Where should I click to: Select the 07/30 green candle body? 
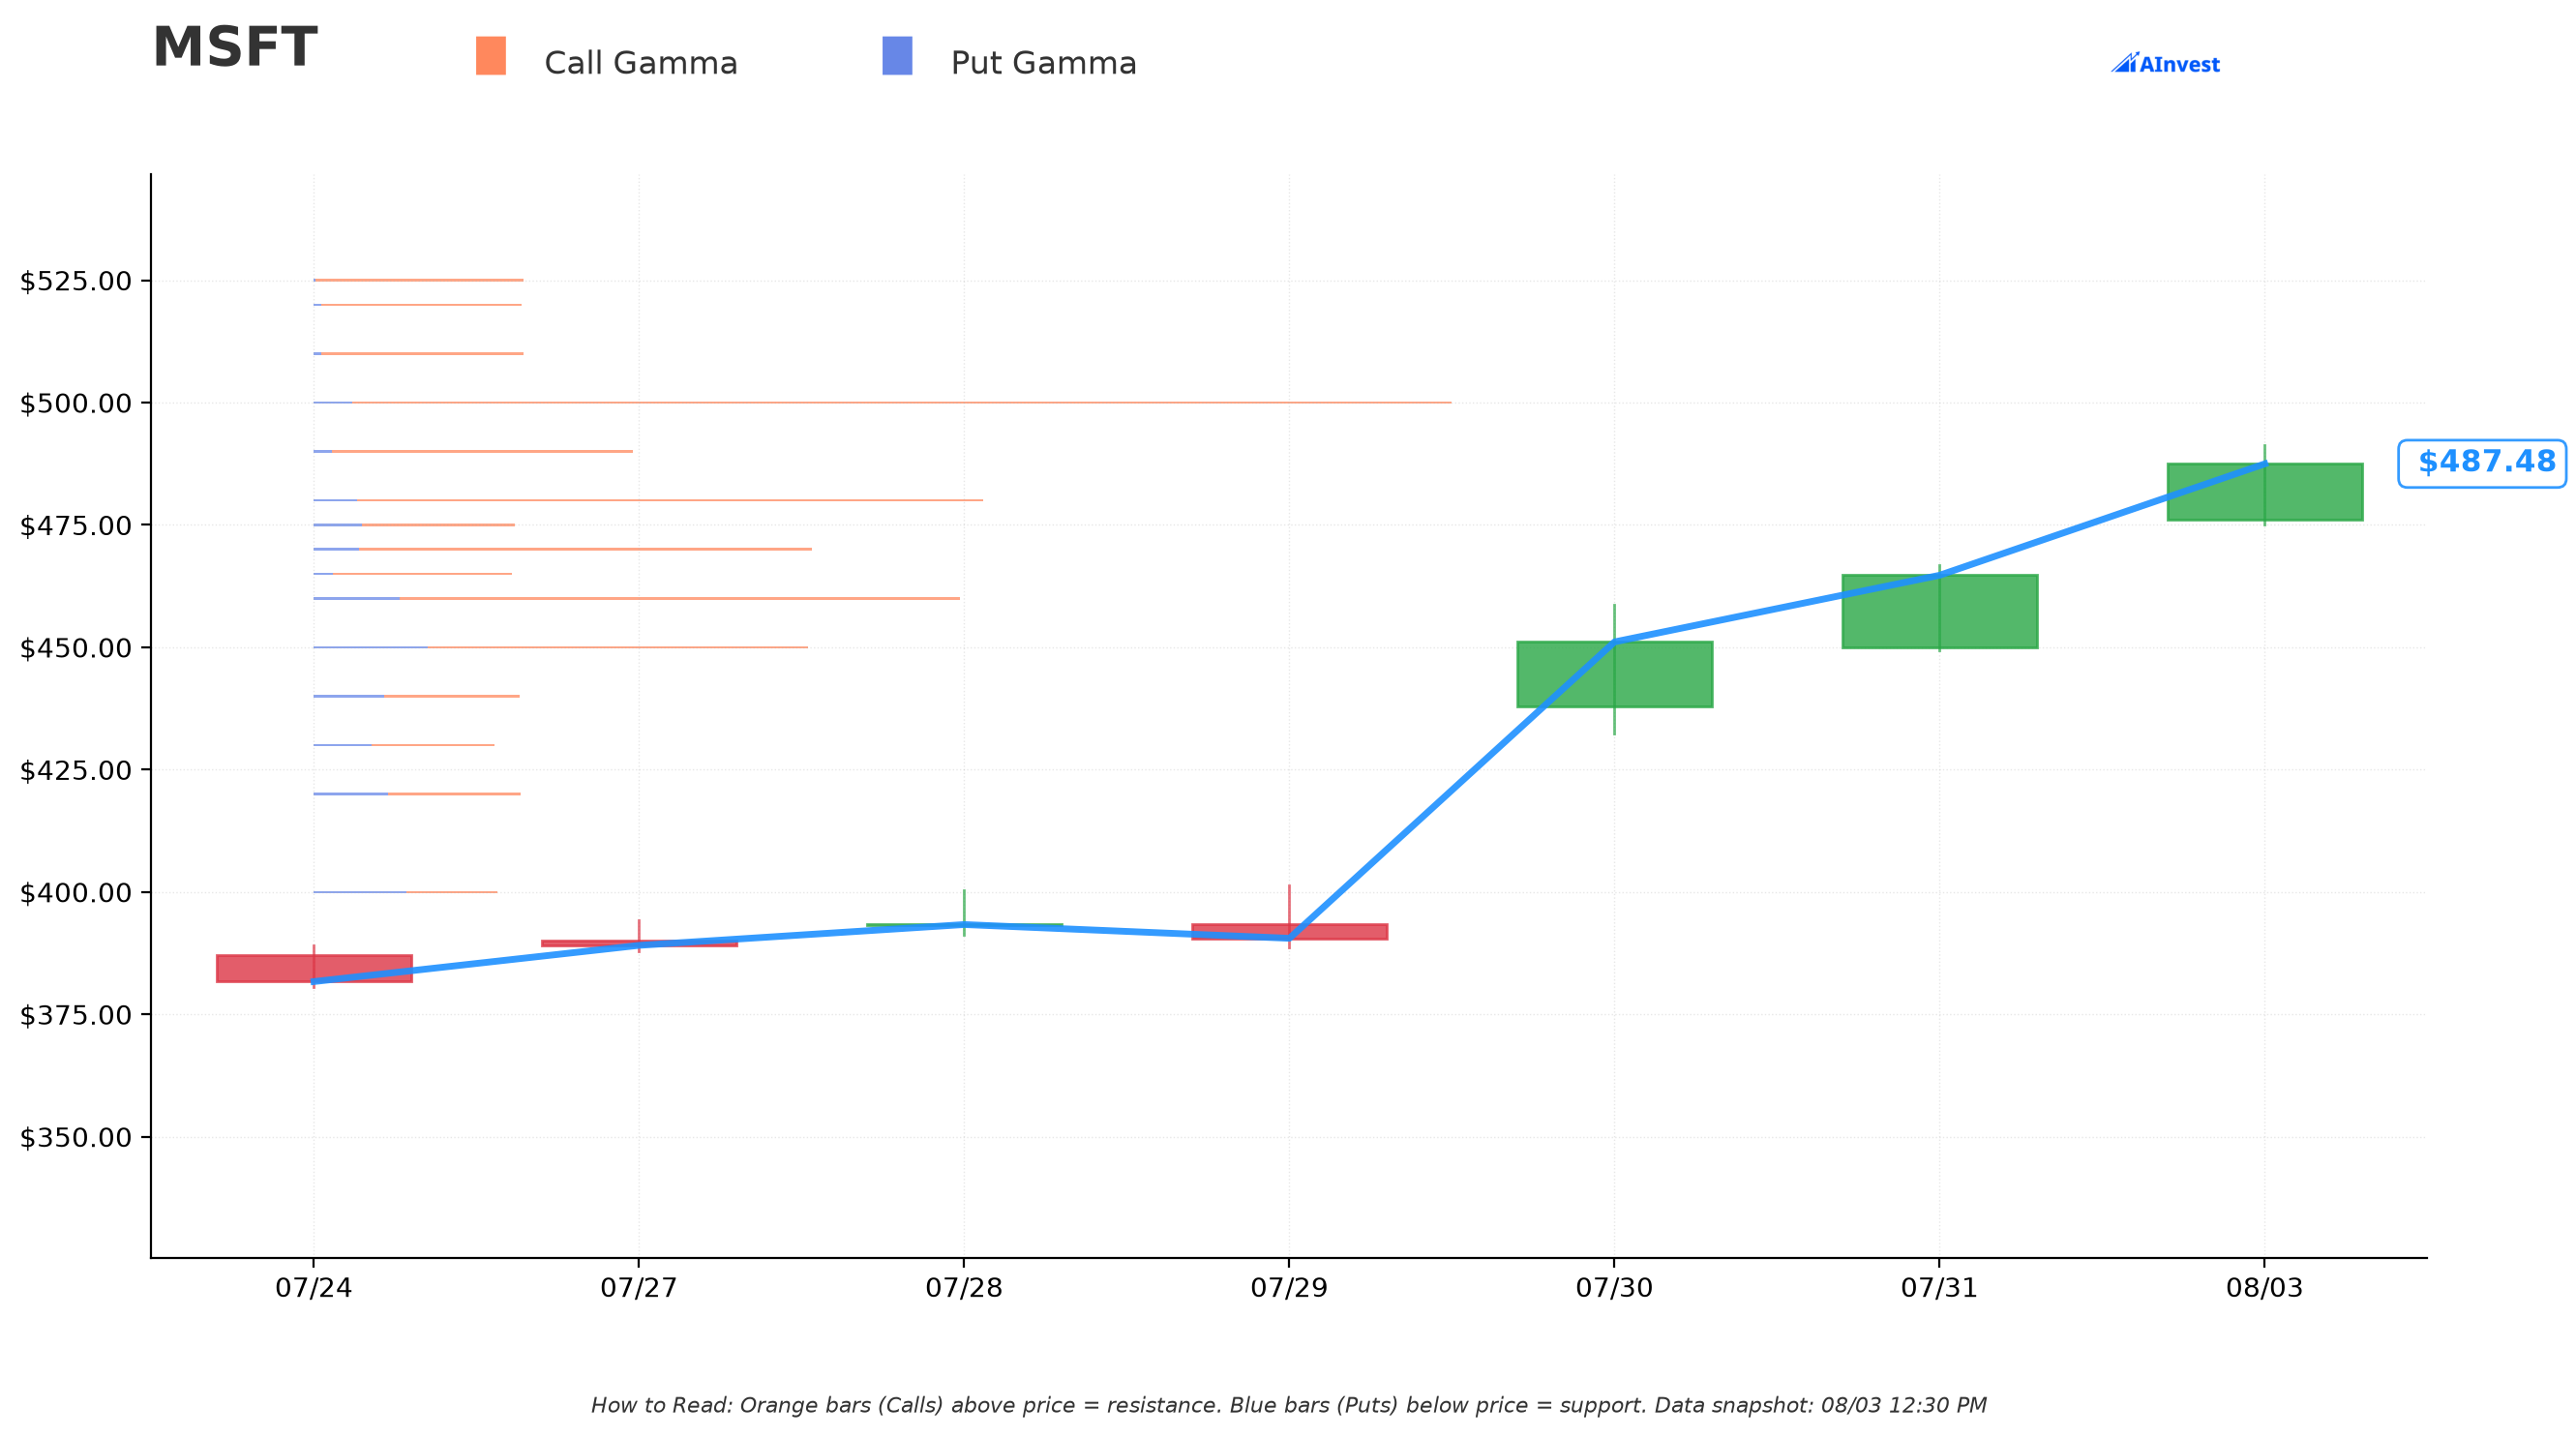pyautogui.click(x=1615, y=674)
